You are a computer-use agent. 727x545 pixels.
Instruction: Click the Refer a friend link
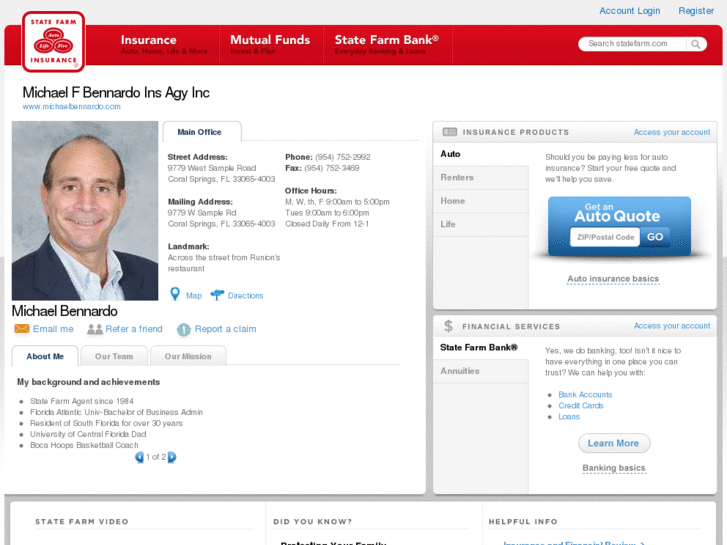pyautogui.click(x=134, y=329)
